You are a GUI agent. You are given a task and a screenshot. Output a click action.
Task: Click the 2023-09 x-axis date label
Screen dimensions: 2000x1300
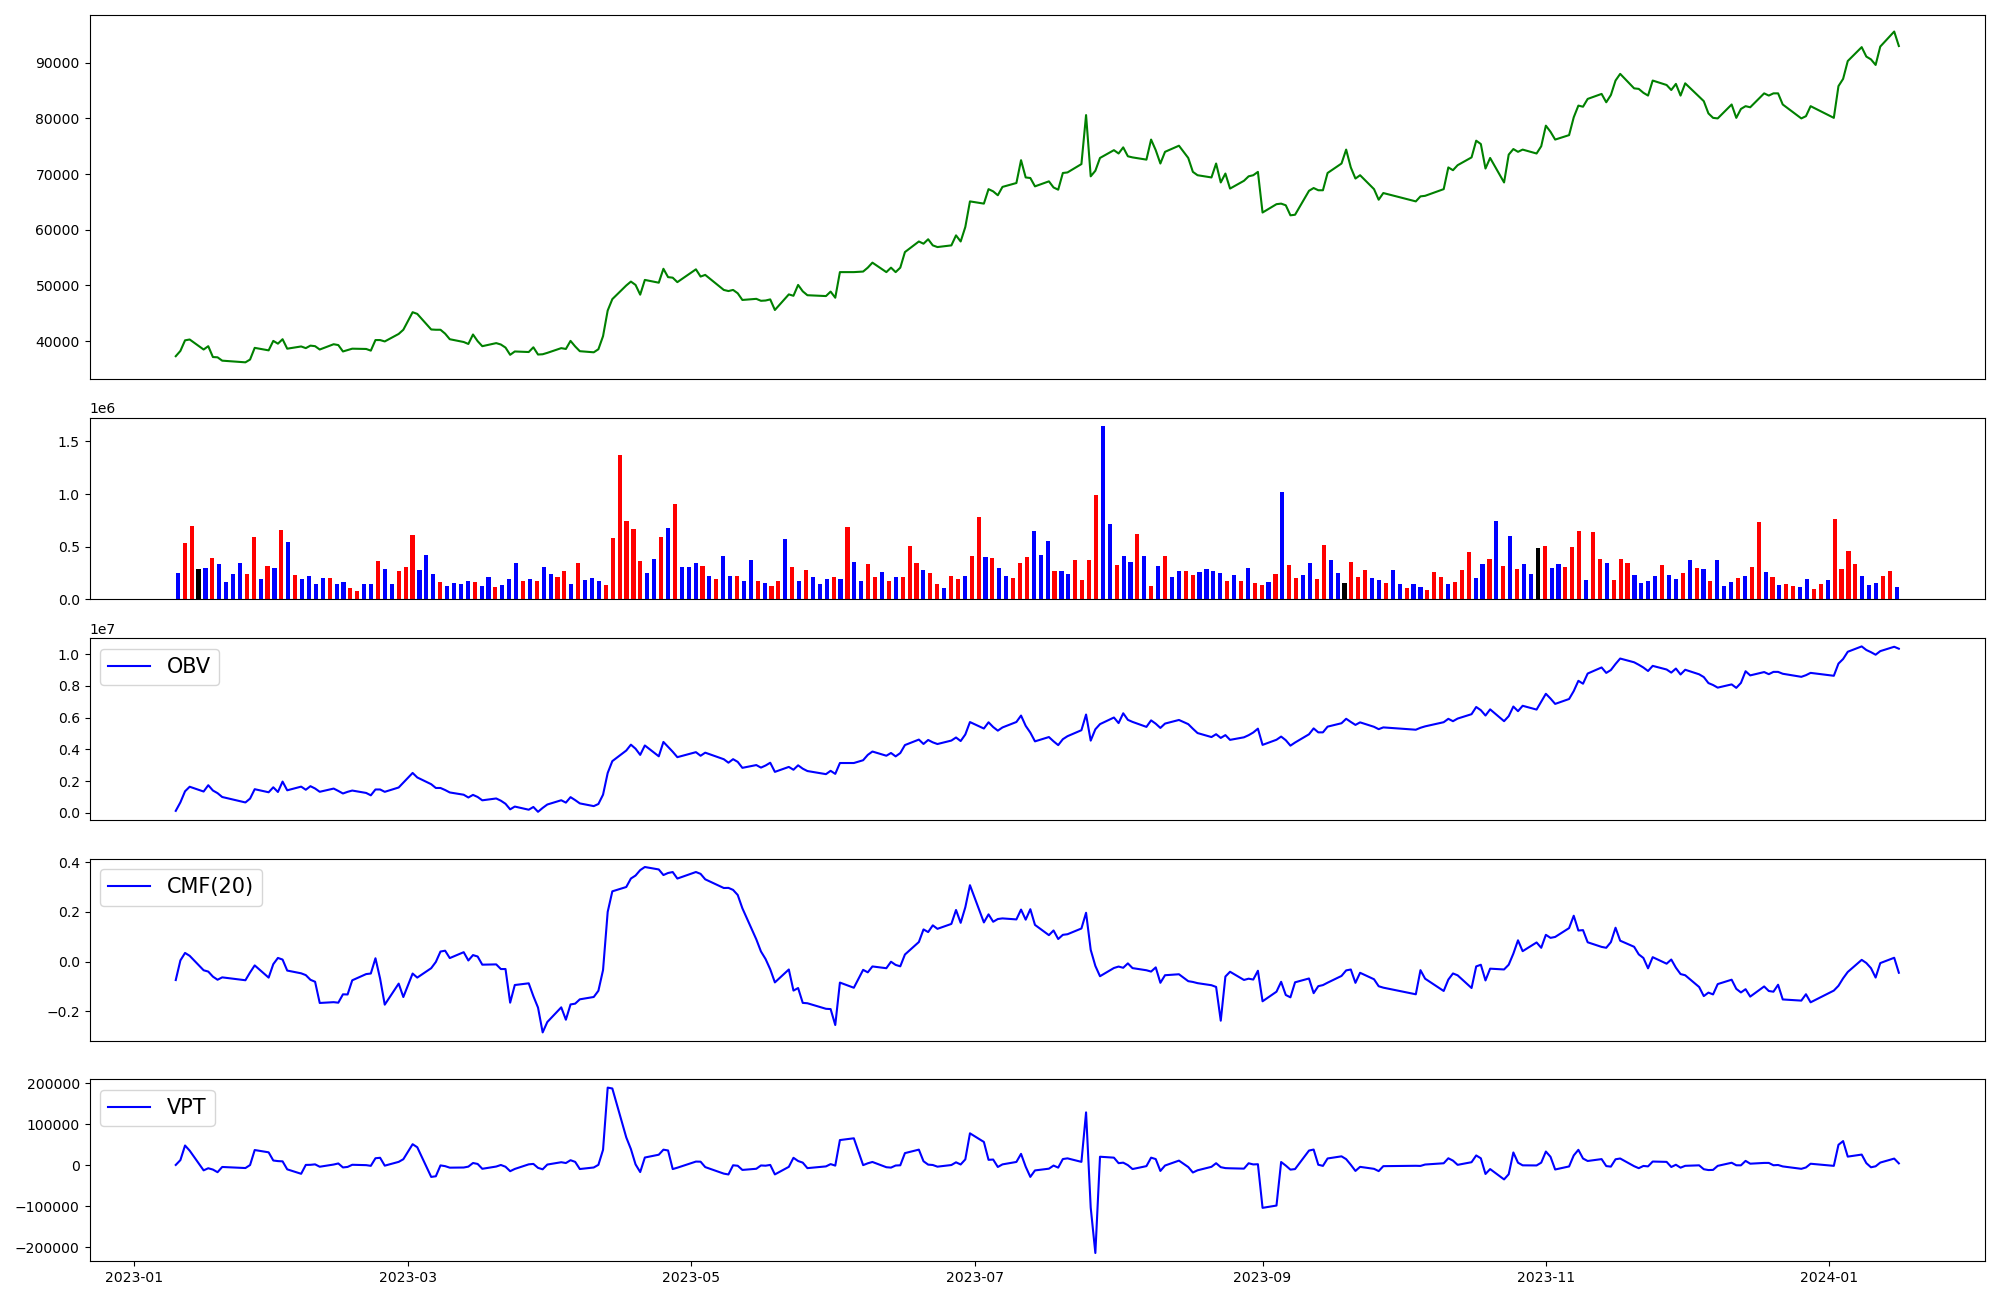tap(1262, 1277)
